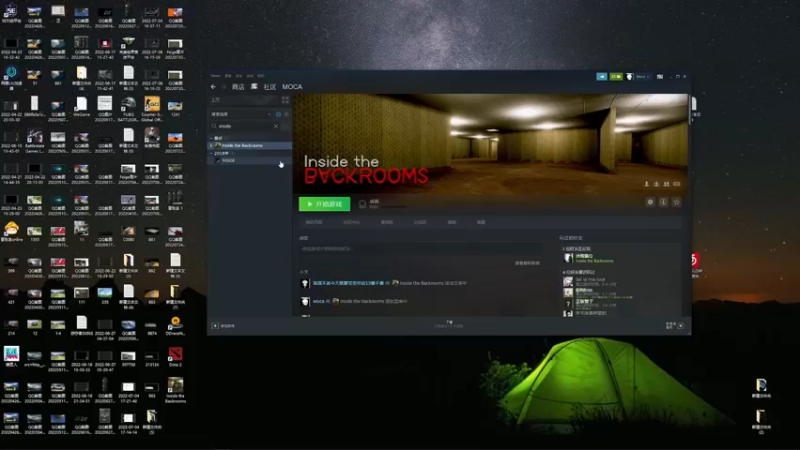The image size is (800, 450).
Task: Show game info via the circled i icon
Action: pos(663,202)
